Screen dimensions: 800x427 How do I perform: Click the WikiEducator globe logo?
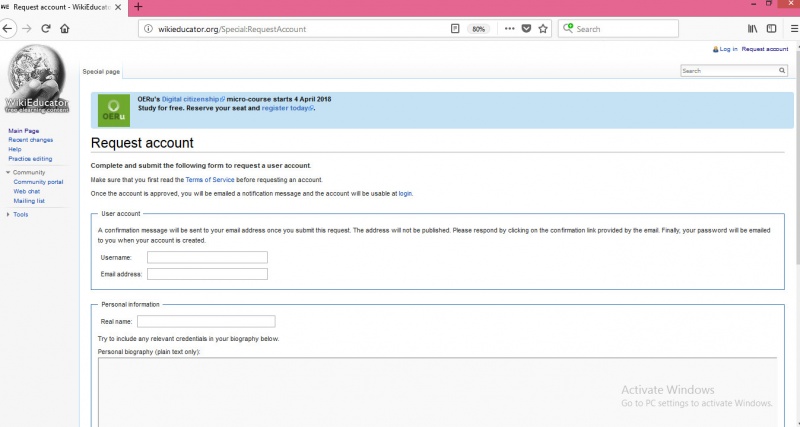click(x=36, y=79)
